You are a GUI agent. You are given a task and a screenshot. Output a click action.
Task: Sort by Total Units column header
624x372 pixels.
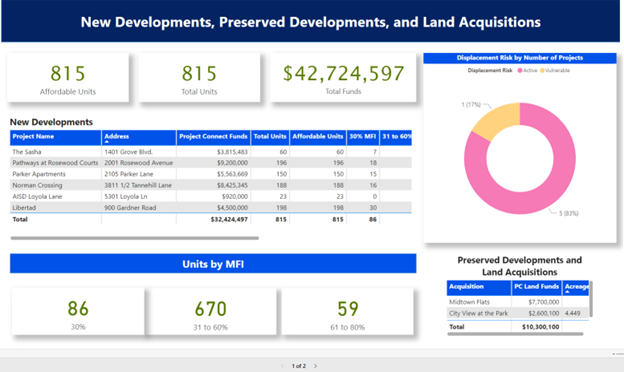tap(270, 137)
